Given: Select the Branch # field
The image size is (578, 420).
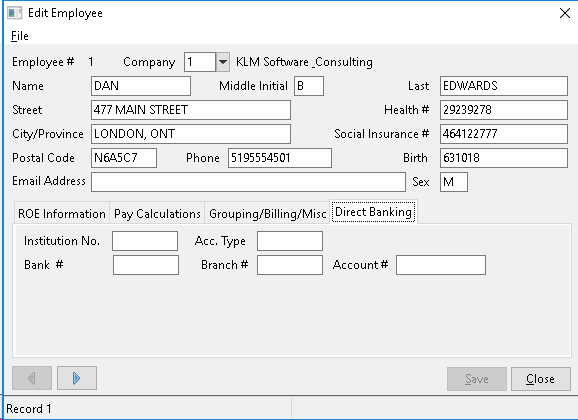Looking at the screenshot, I should tap(290, 265).
